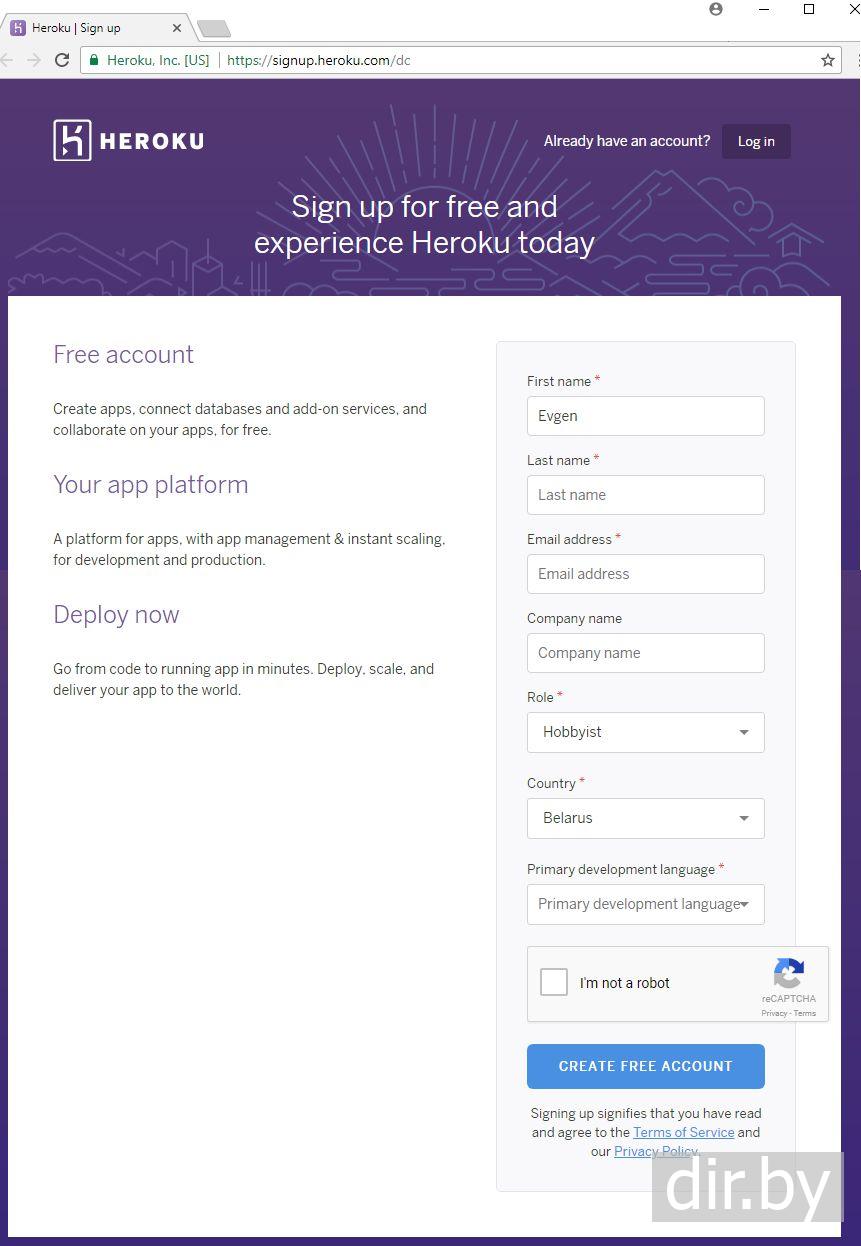
Task: Expand the Role dropdown showing Hobbyist
Action: (x=646, y=732)
